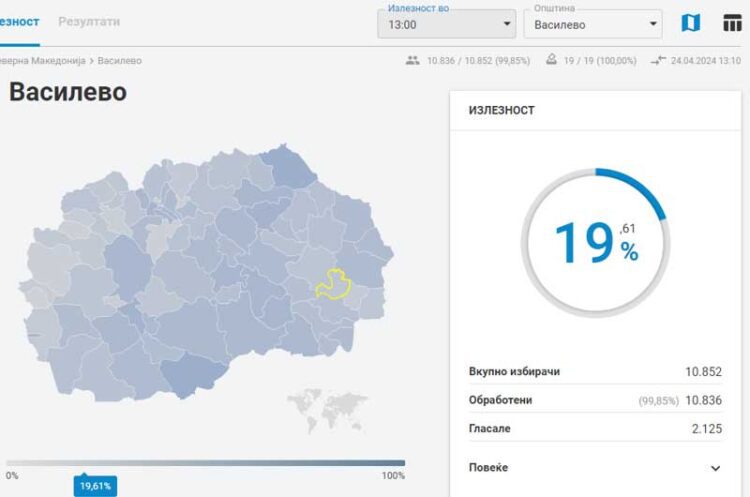This screenshot has height=497, width=750.
Task: Open the Општина Василево dropdown
Action: click(593, 24)
